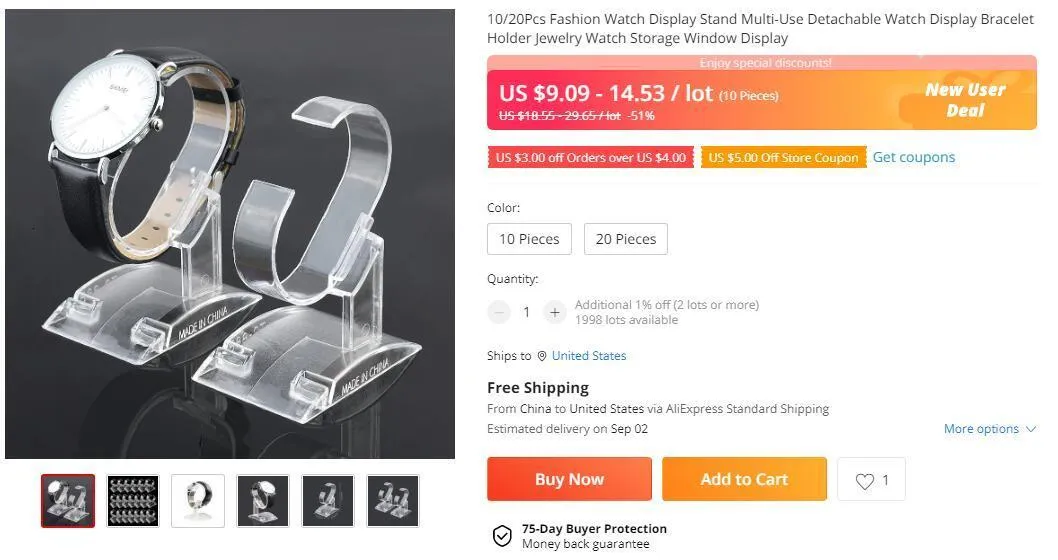Viewport: 1058px width, 560px height.
Task: Open the Get coupons link
Action: (x=914, y=157)
